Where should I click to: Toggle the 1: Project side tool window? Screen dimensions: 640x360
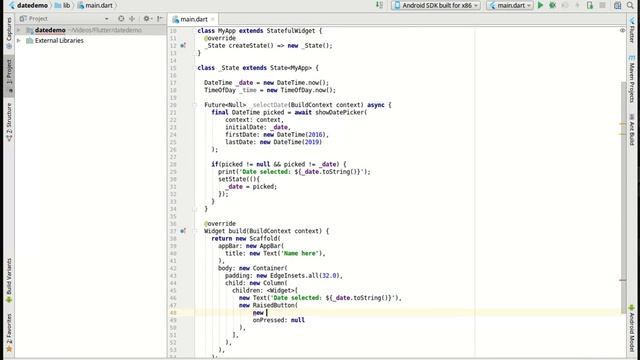(x=9, y=76)
